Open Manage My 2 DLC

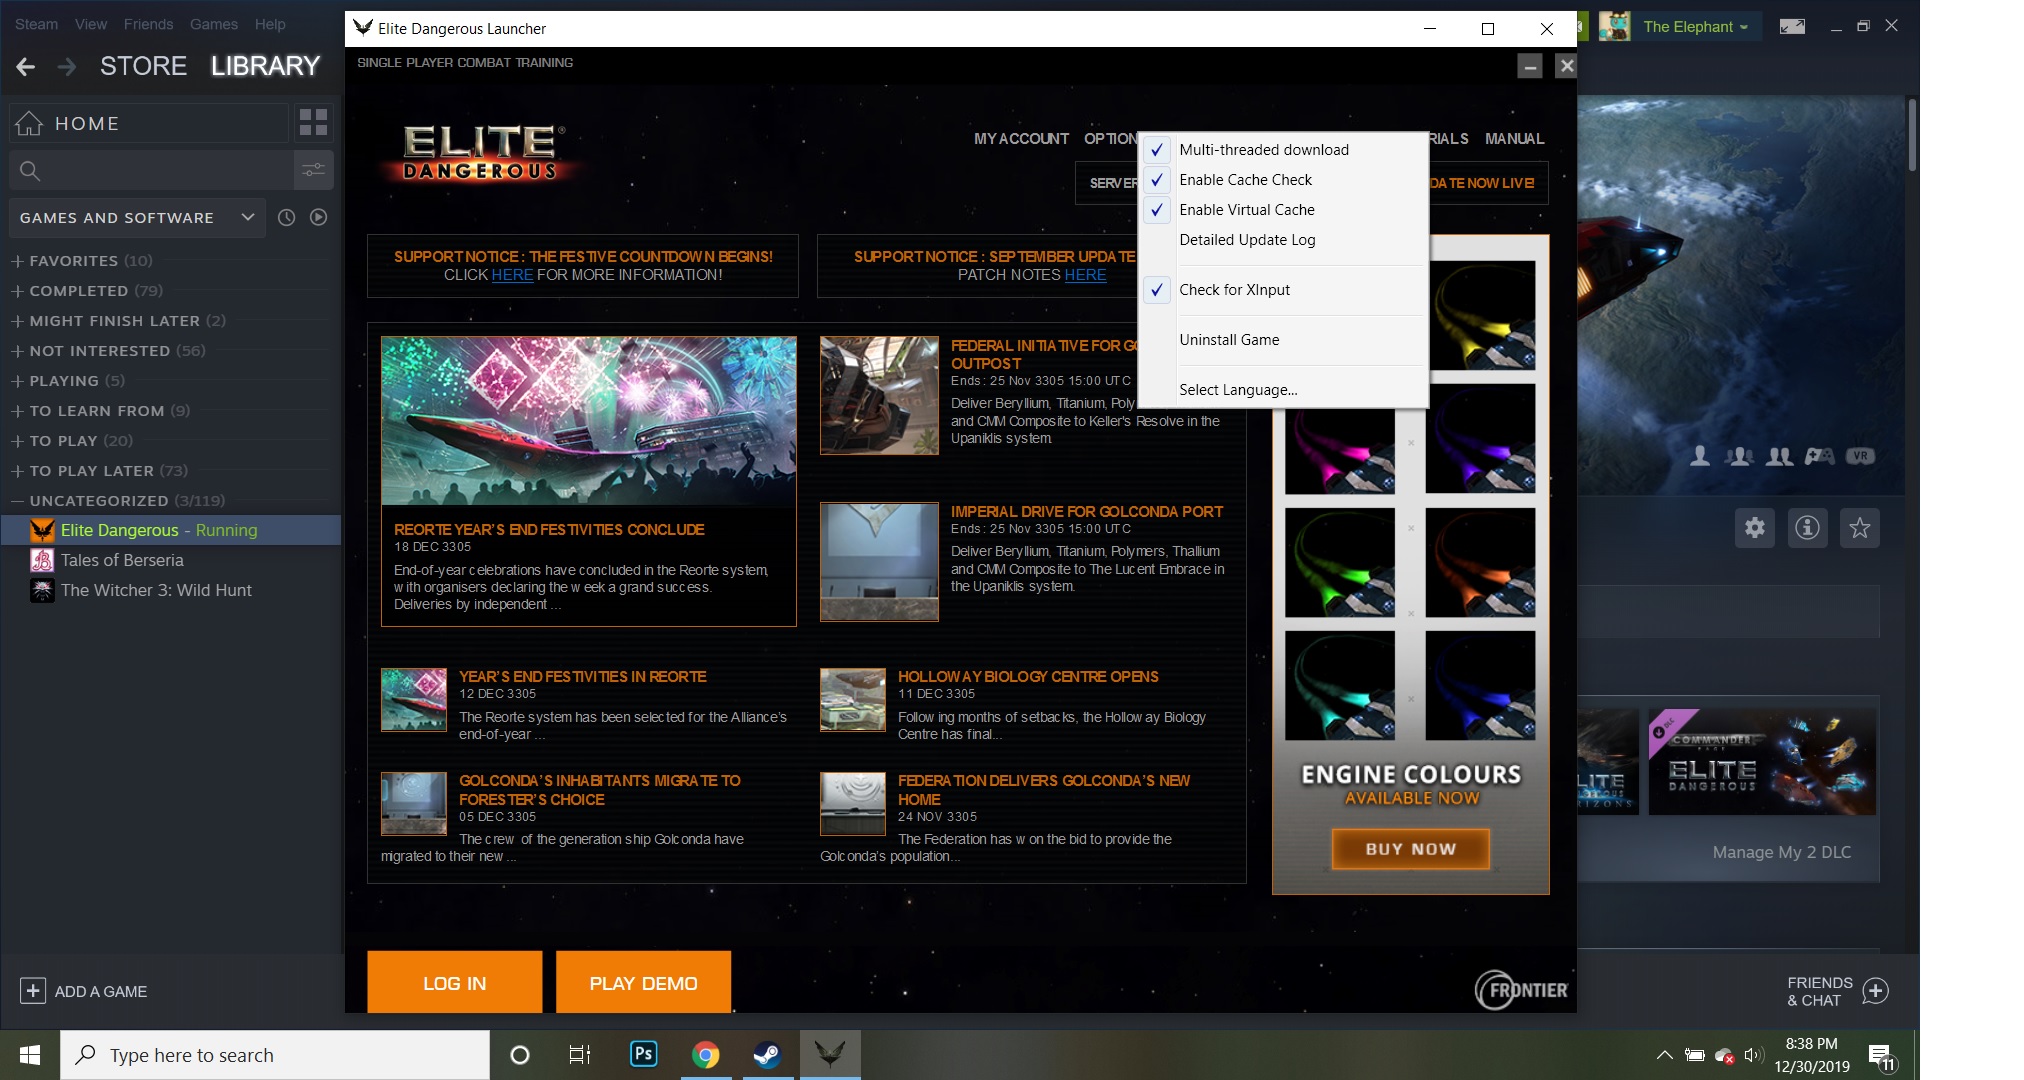click(x=1781, y=852)
